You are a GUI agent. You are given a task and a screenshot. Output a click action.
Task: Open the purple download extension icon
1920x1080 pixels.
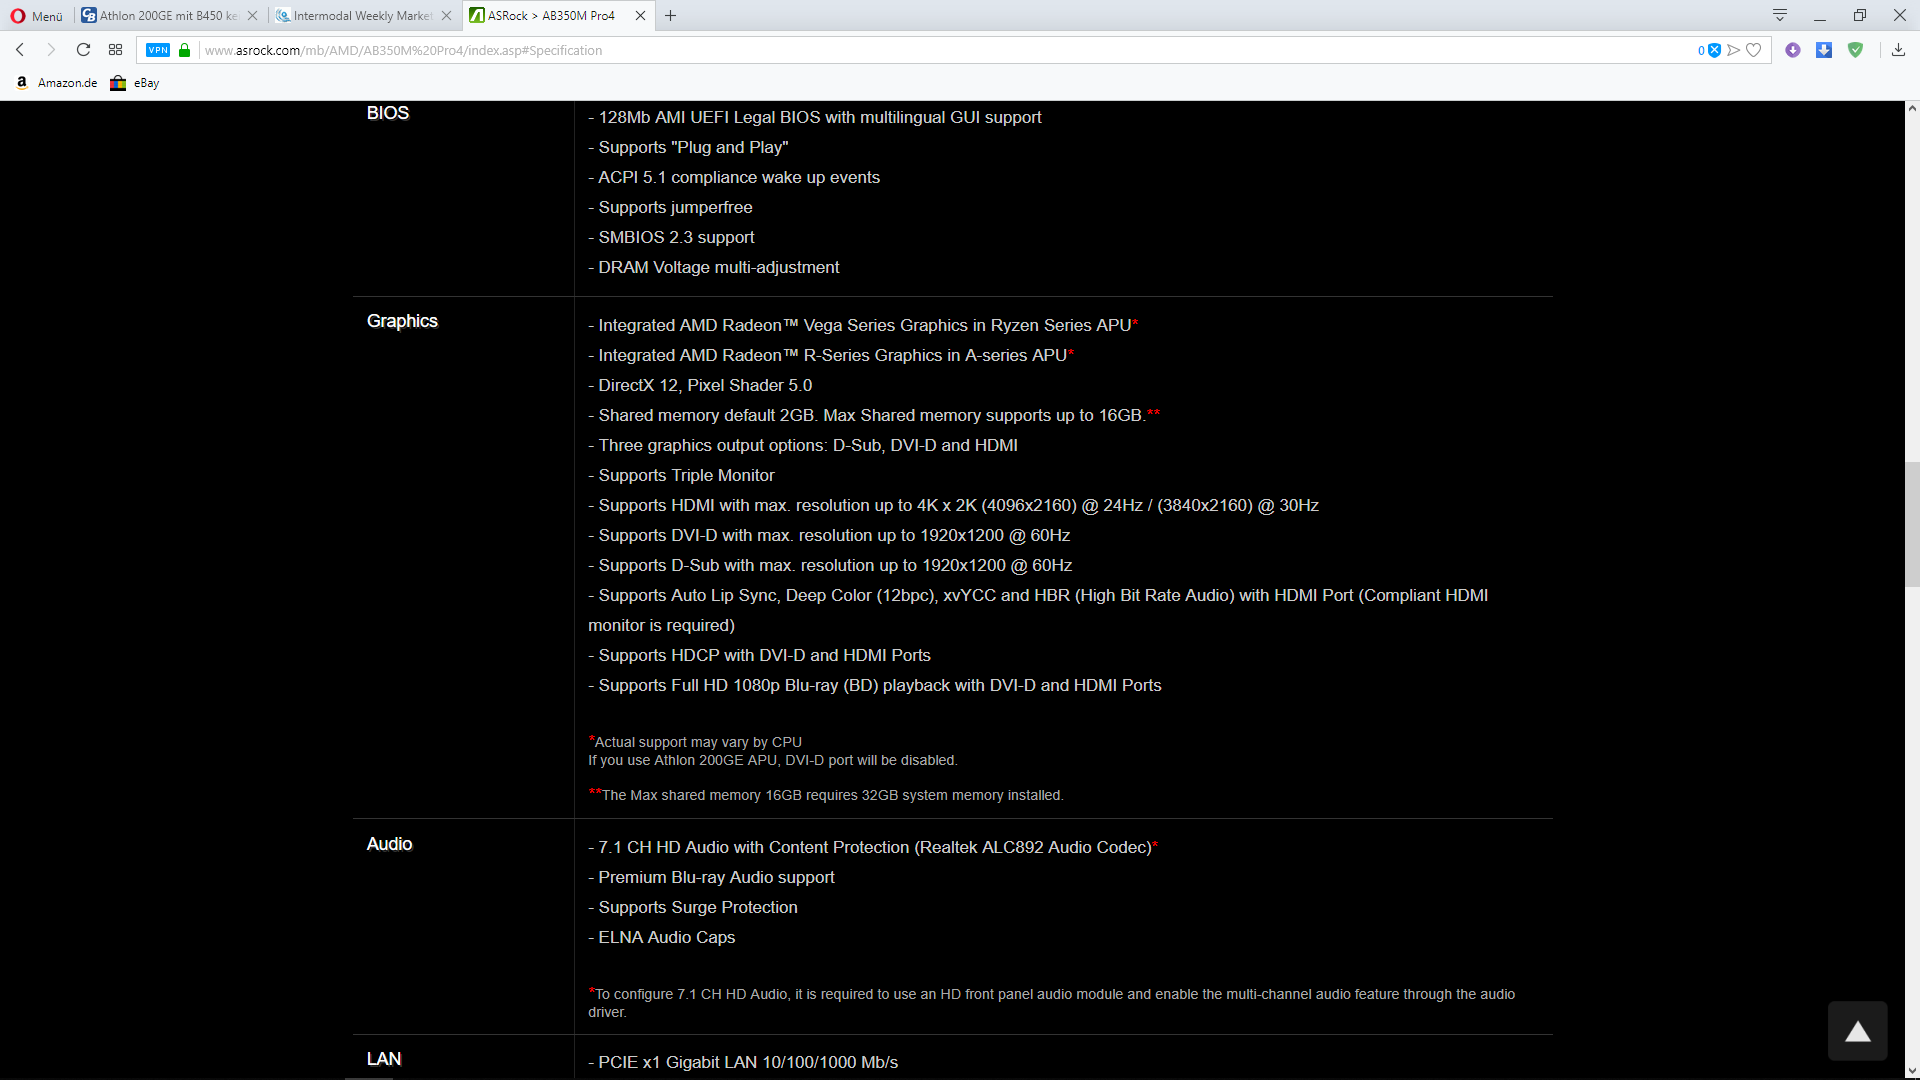(1793, 50)
